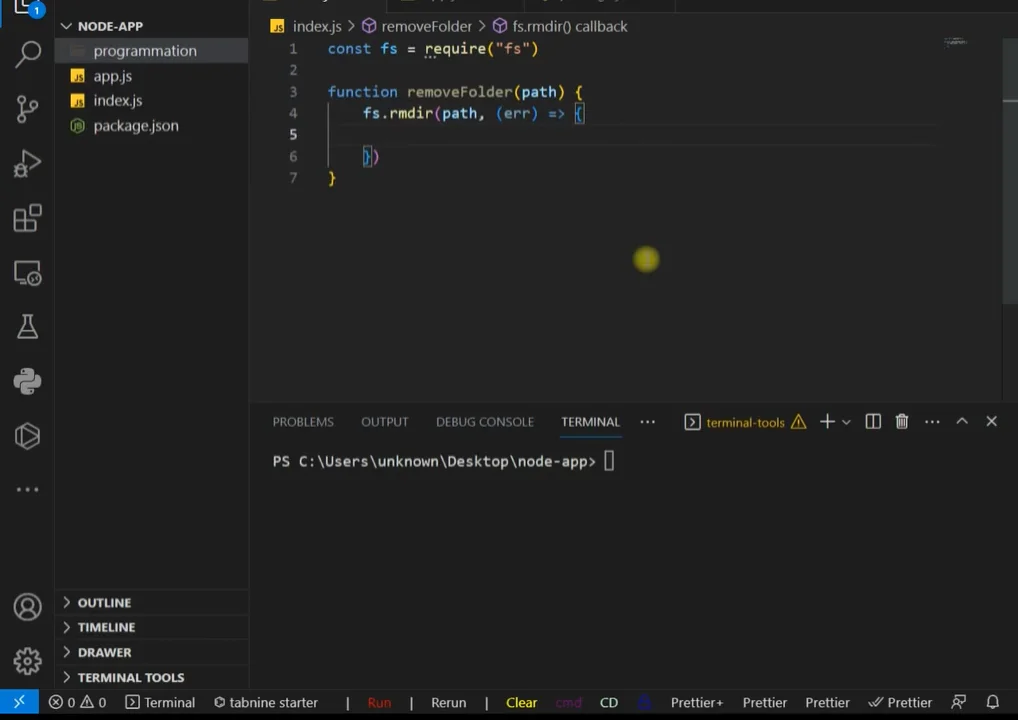Switch to the DEBUG CONSOLE tab
The image size is (1018, 720).
[x=484, y=422]
